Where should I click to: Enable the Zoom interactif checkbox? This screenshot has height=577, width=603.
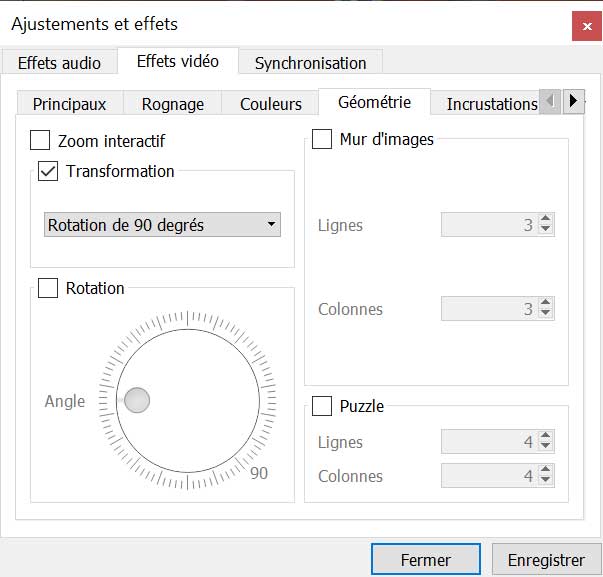(41, 140)
